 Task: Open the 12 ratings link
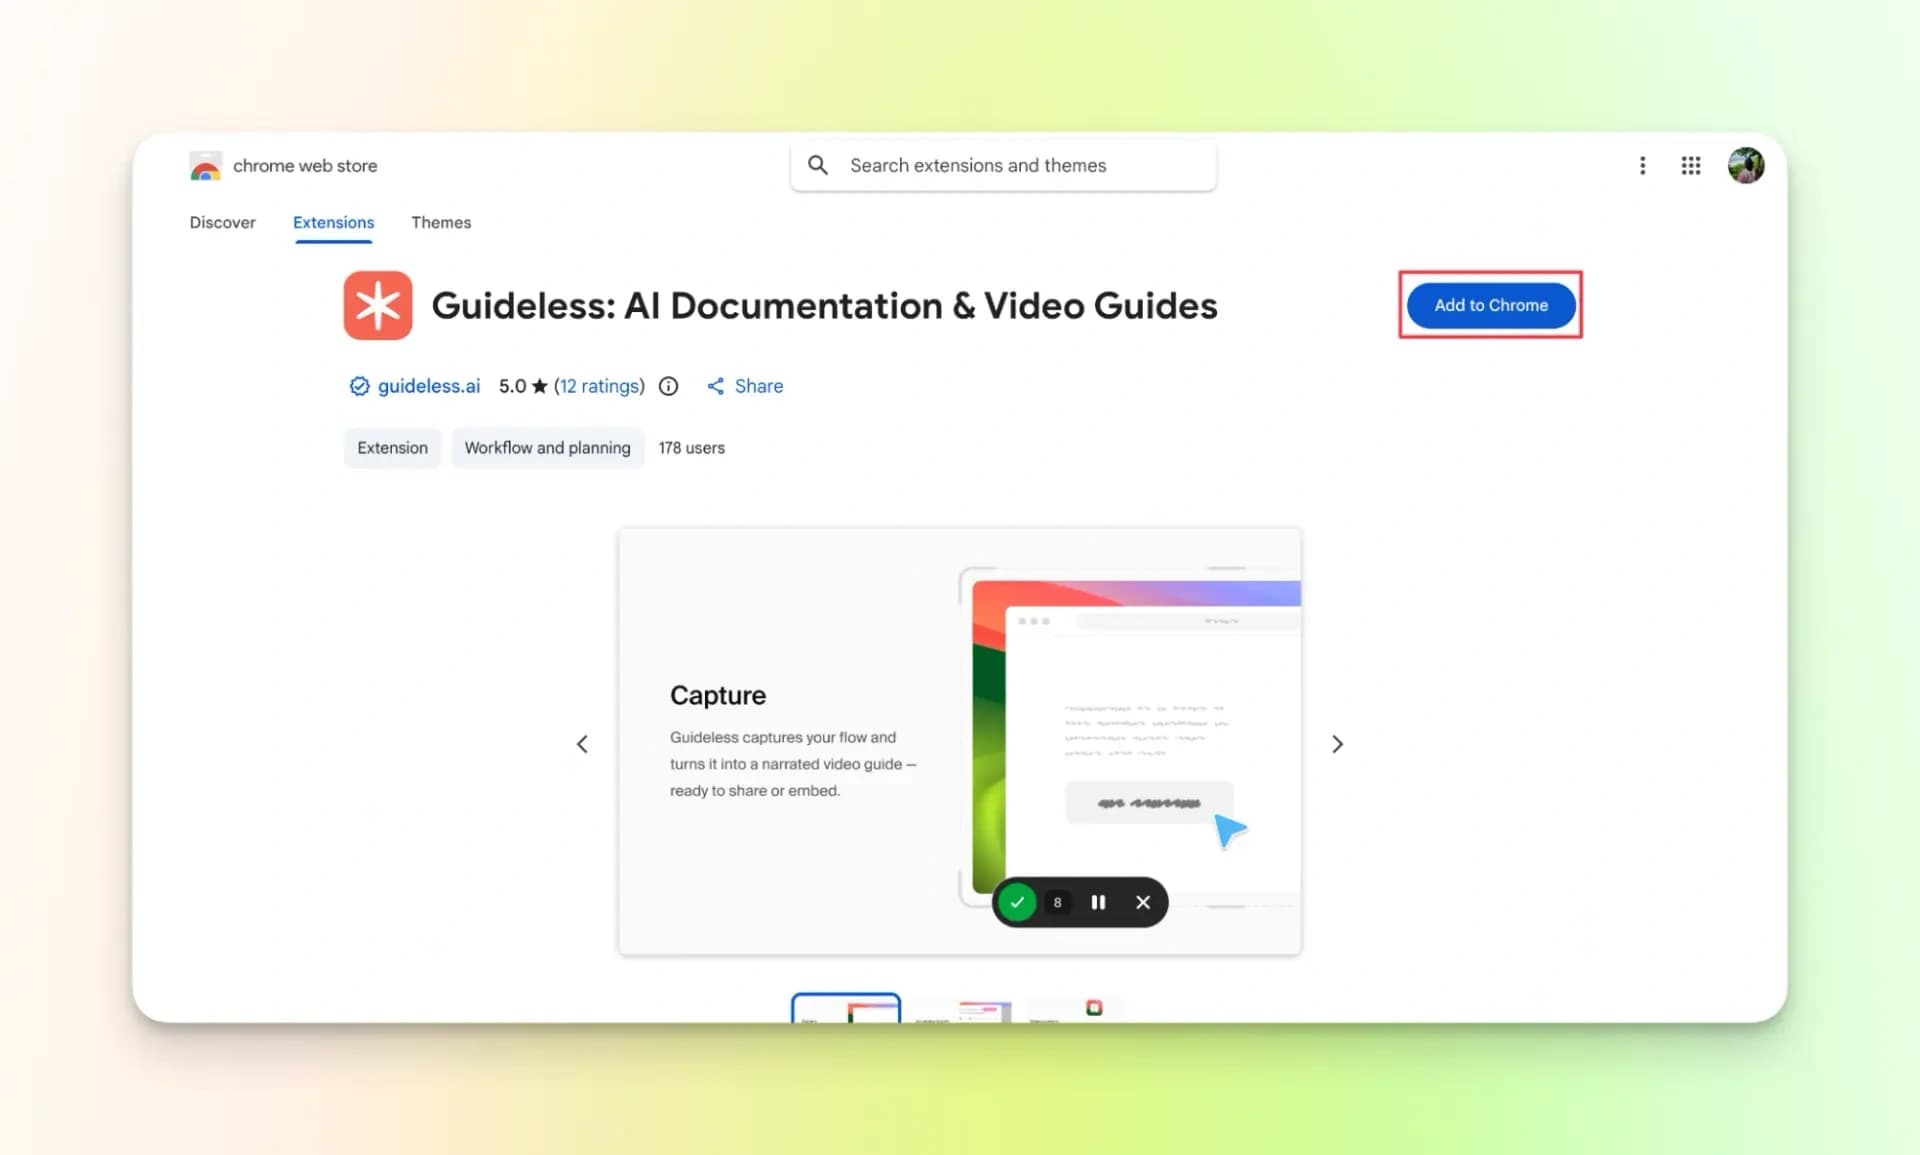pyautogui.click(x=599, y=386)
